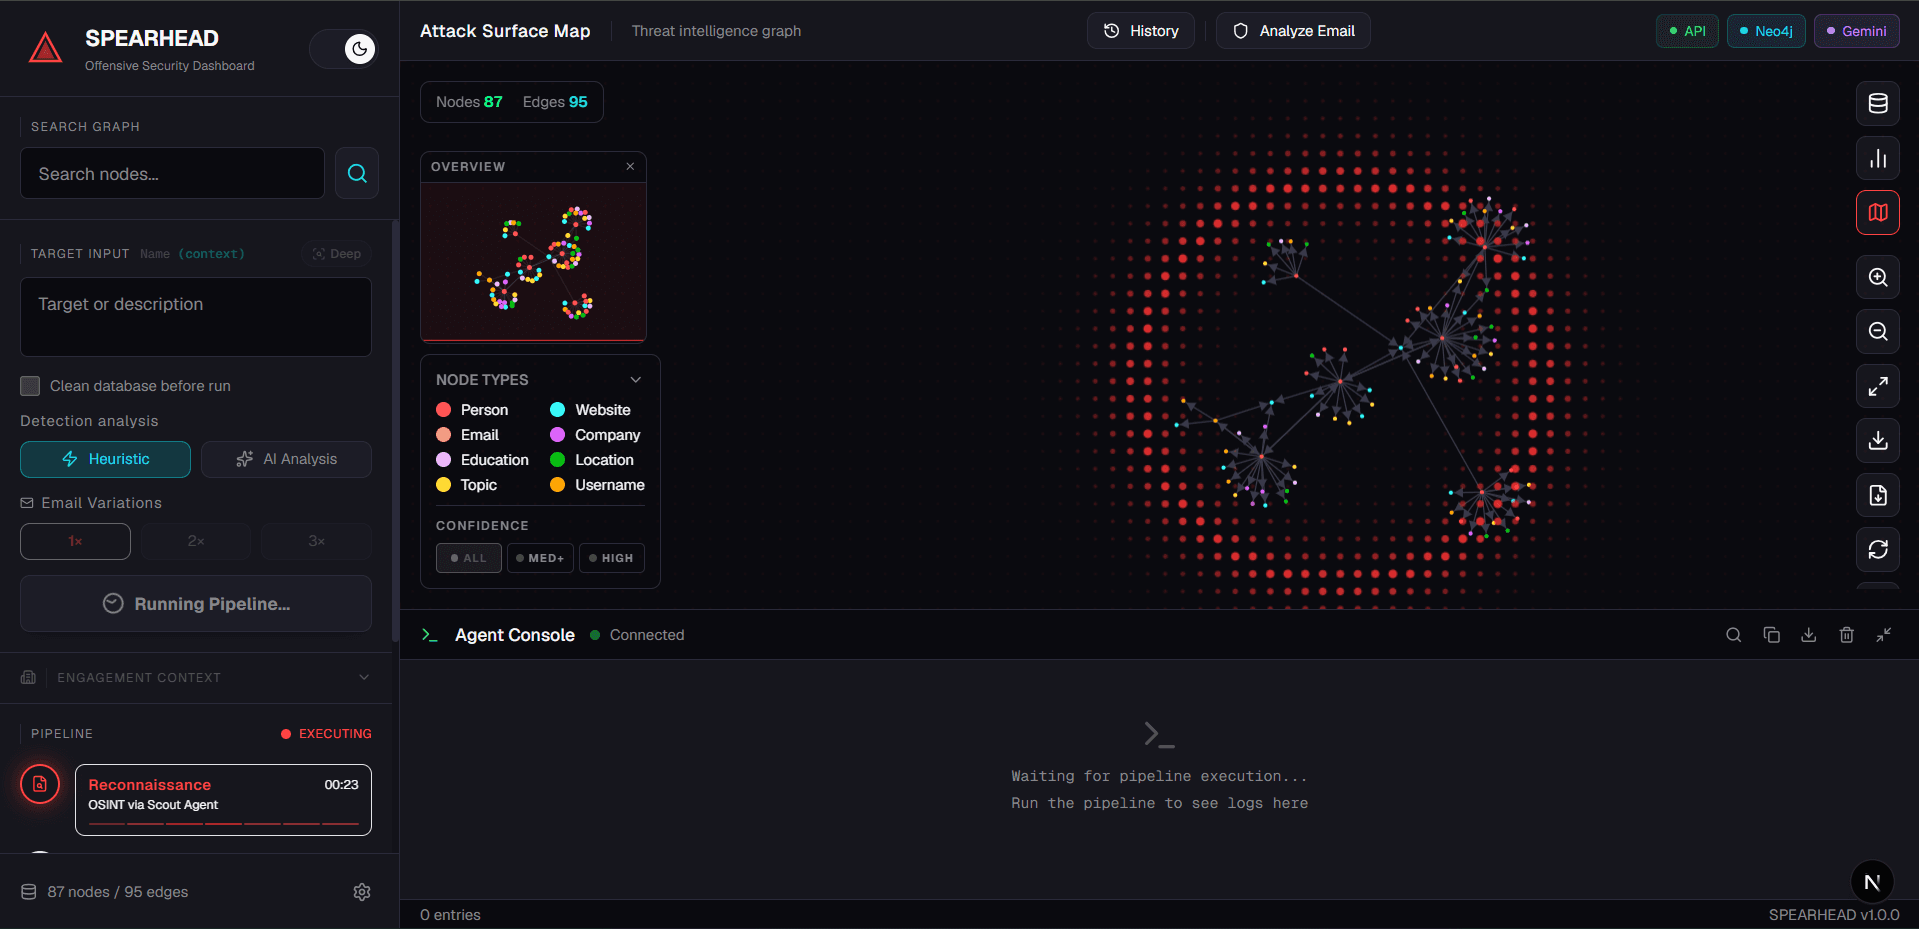1919x929 pixels.
Task: Collapse the Node Types section chevron
Action: tap(637, 380)
